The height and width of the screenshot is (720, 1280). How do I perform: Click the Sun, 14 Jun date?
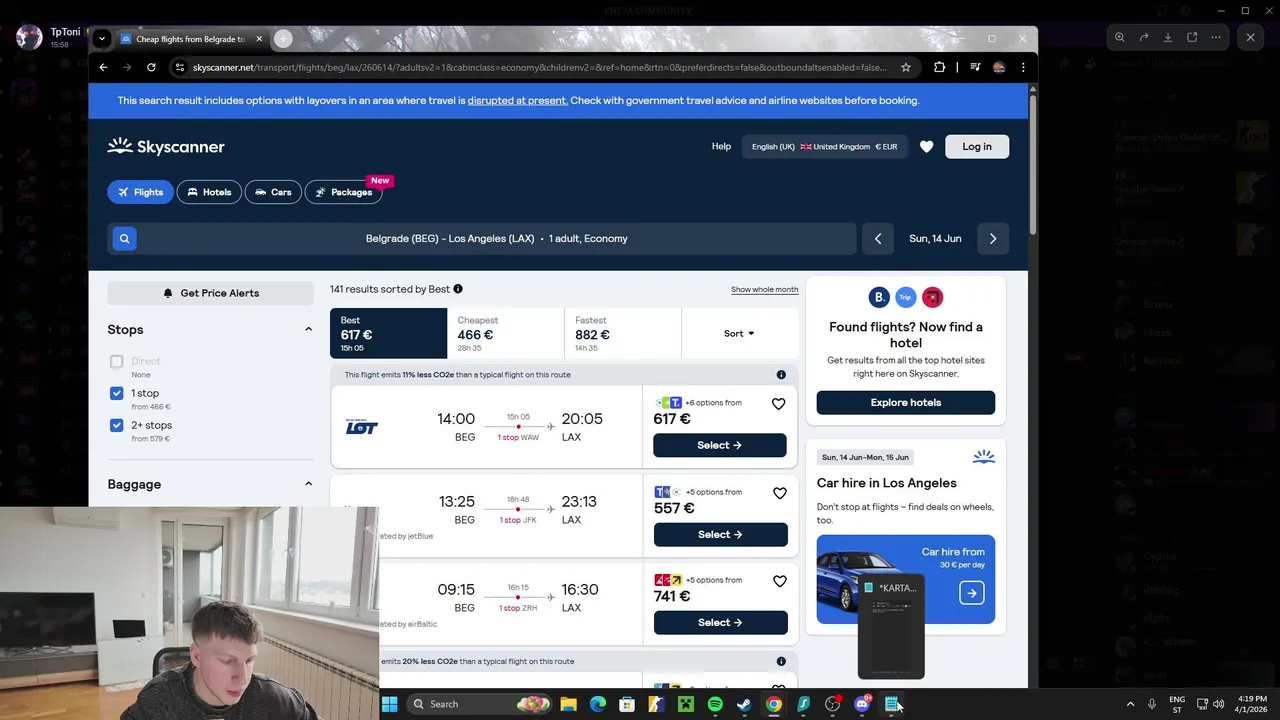click(x=935, y=238)
